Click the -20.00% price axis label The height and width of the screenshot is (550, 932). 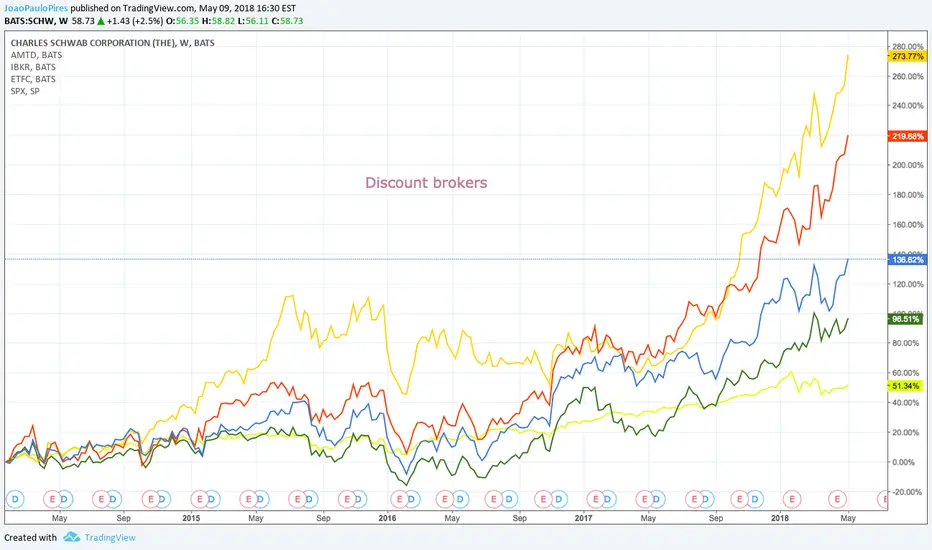coord(906,492)
